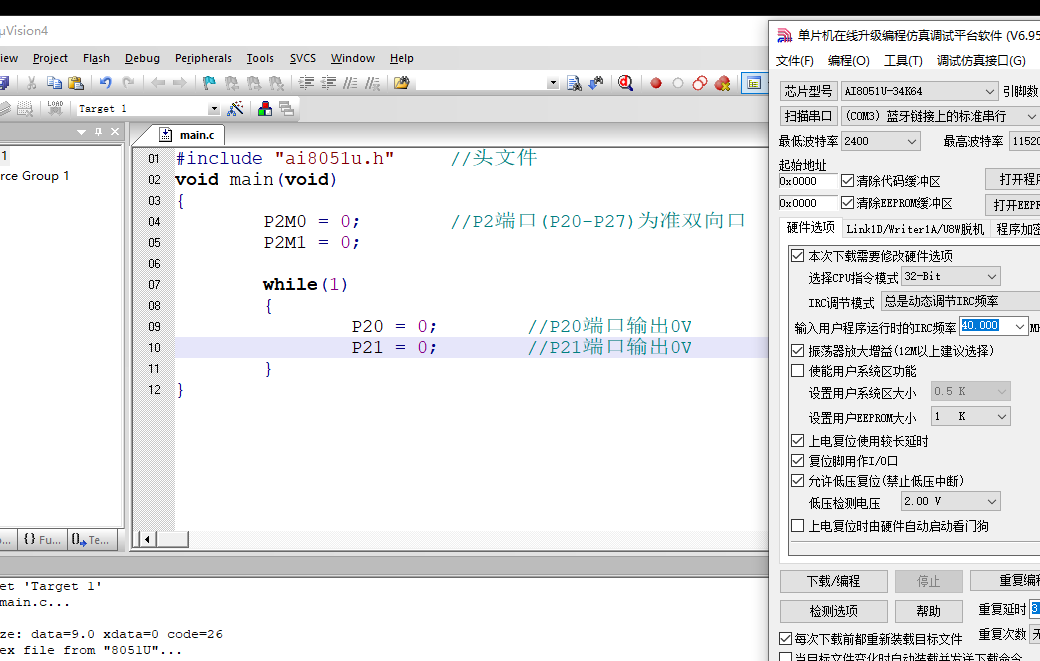
Task: Click the 检测选项 button
Action: click(833, 611)
